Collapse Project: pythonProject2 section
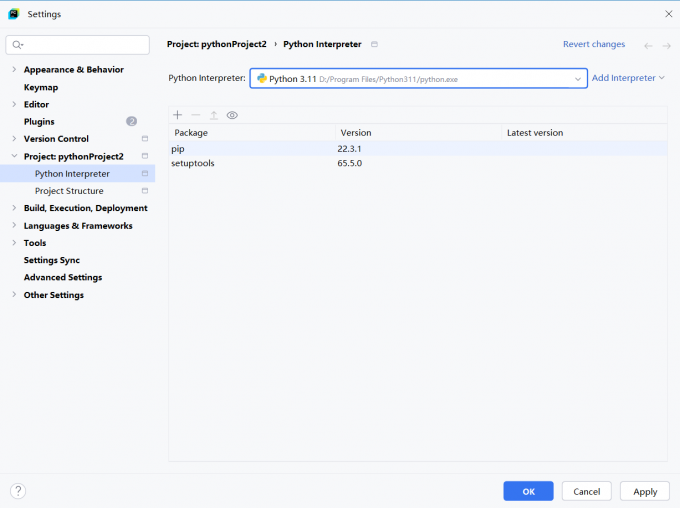Screen dimensions: 680x508 tap(14, 156)
